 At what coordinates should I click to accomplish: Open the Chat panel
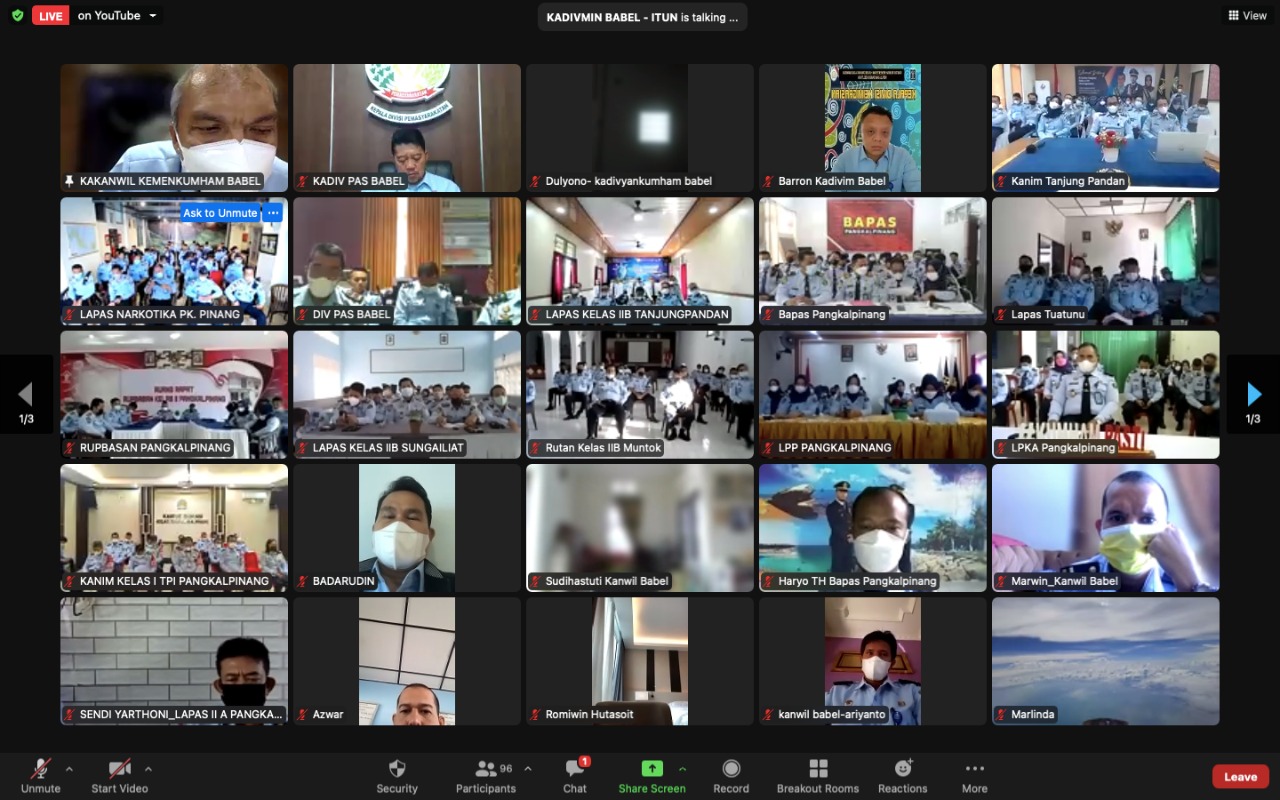tap(575, 775)
